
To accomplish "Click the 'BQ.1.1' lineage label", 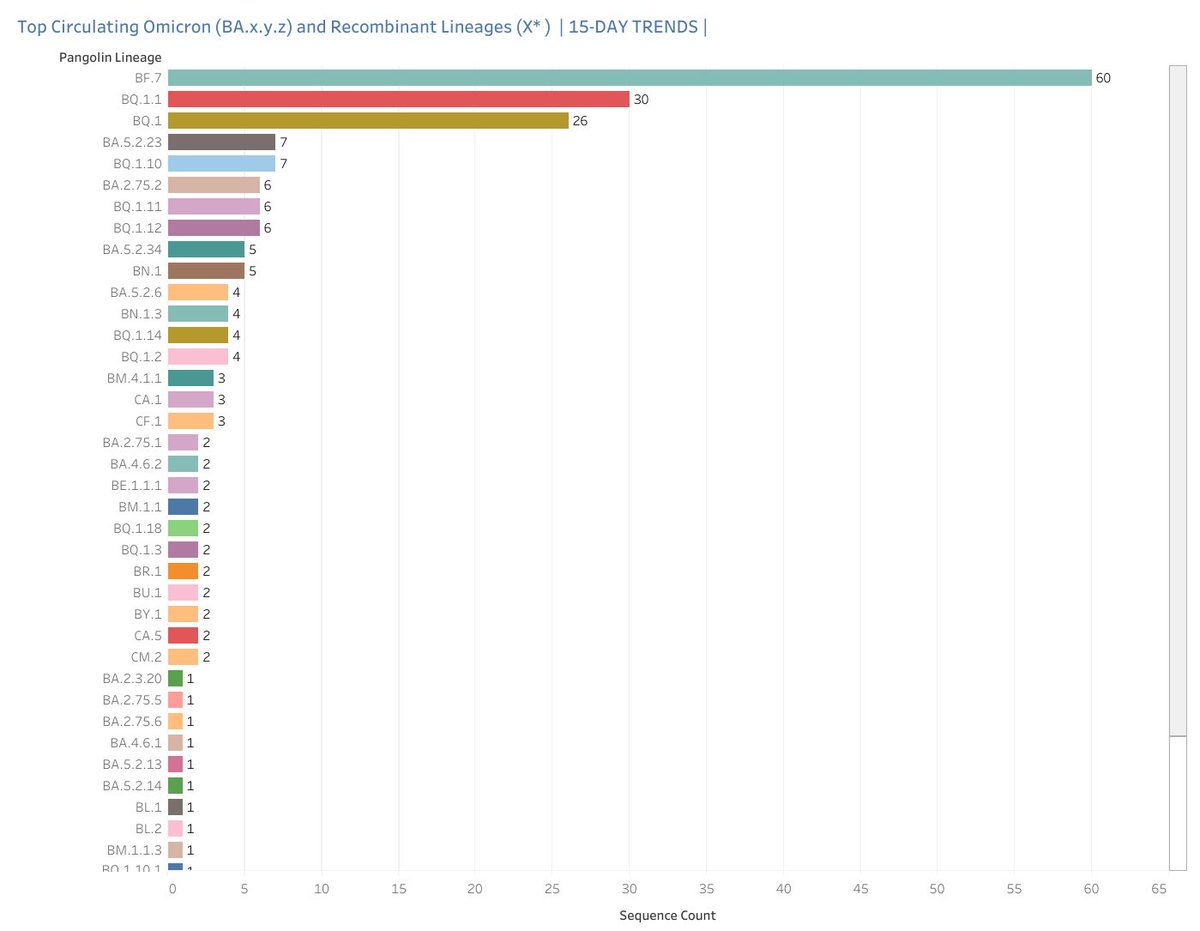I will point(140,99).
